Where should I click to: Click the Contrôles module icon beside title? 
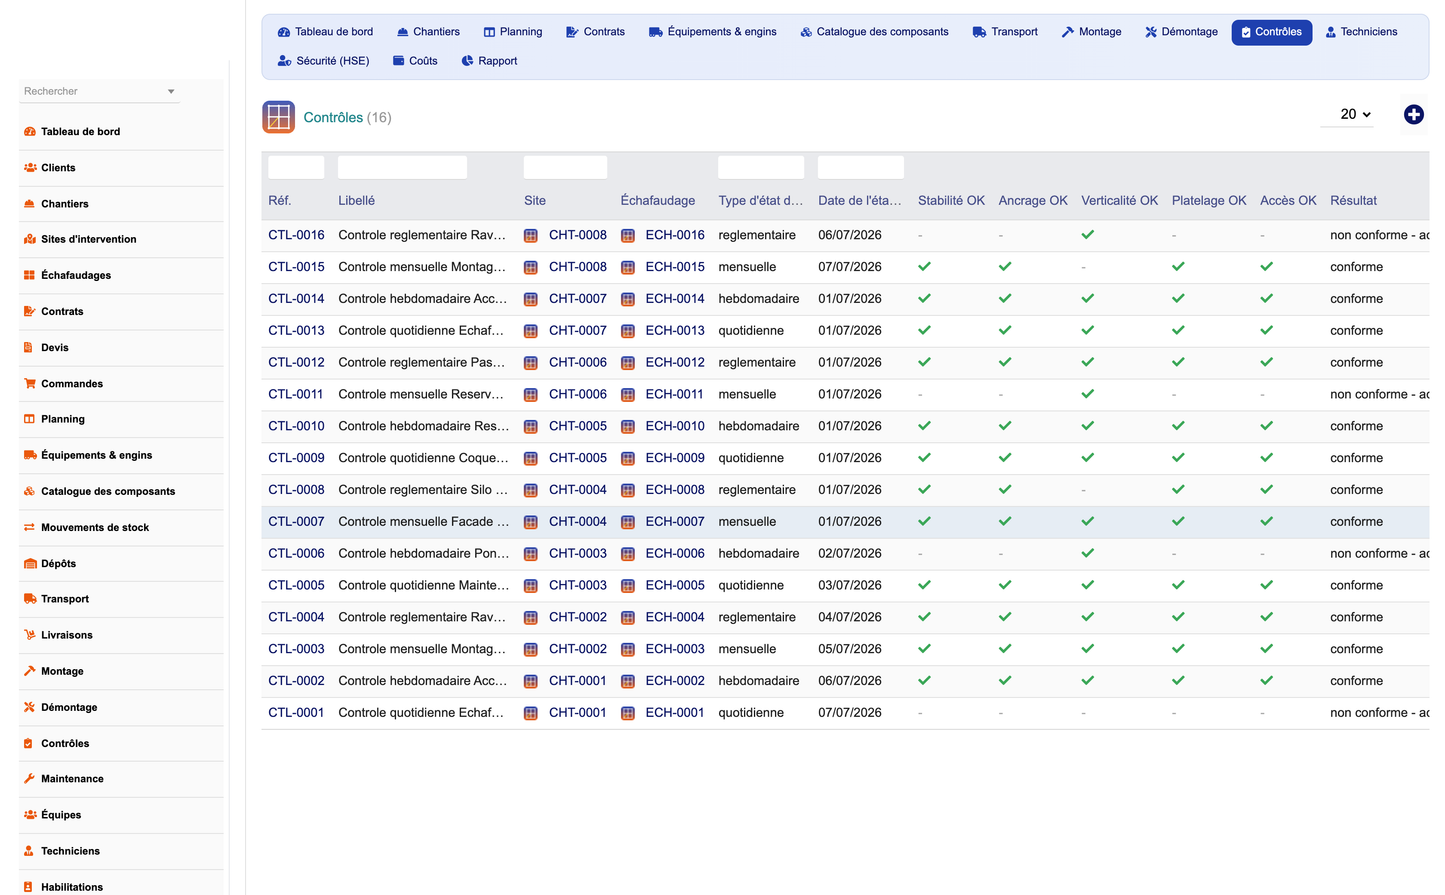(x=278, y=117)
